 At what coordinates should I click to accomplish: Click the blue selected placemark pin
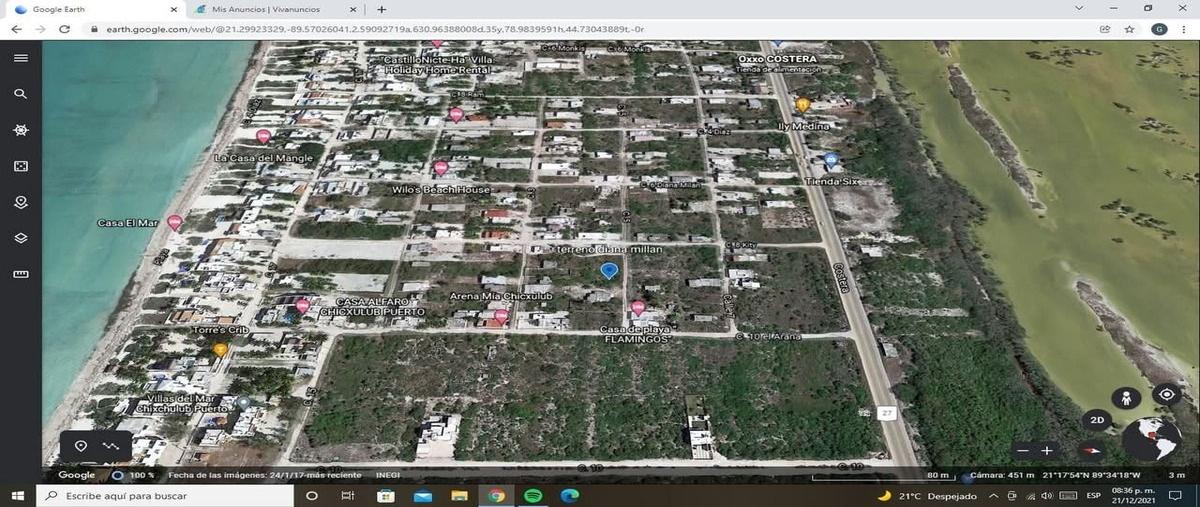(x=609, y=270)
